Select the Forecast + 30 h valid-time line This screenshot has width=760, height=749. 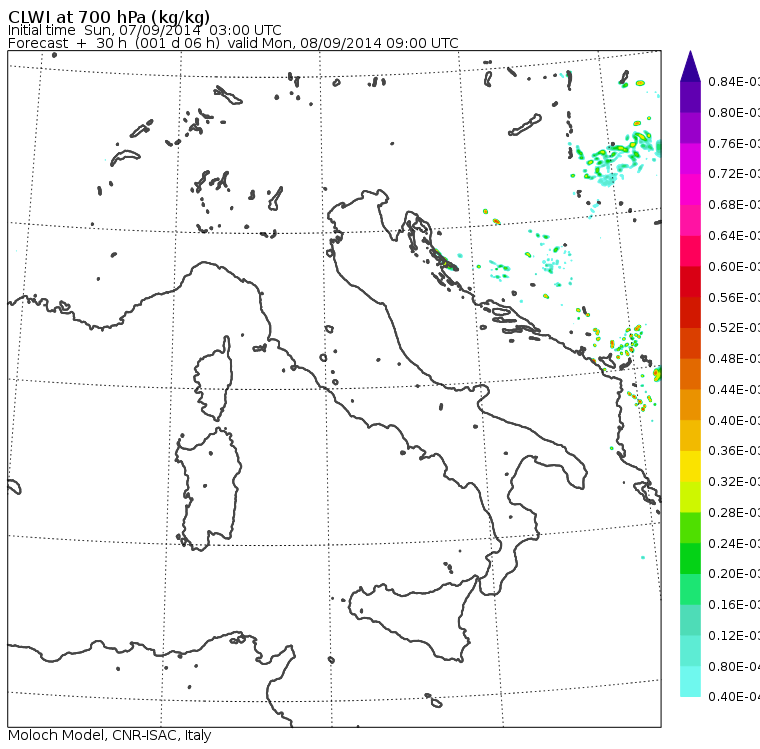tap(233, 43)
